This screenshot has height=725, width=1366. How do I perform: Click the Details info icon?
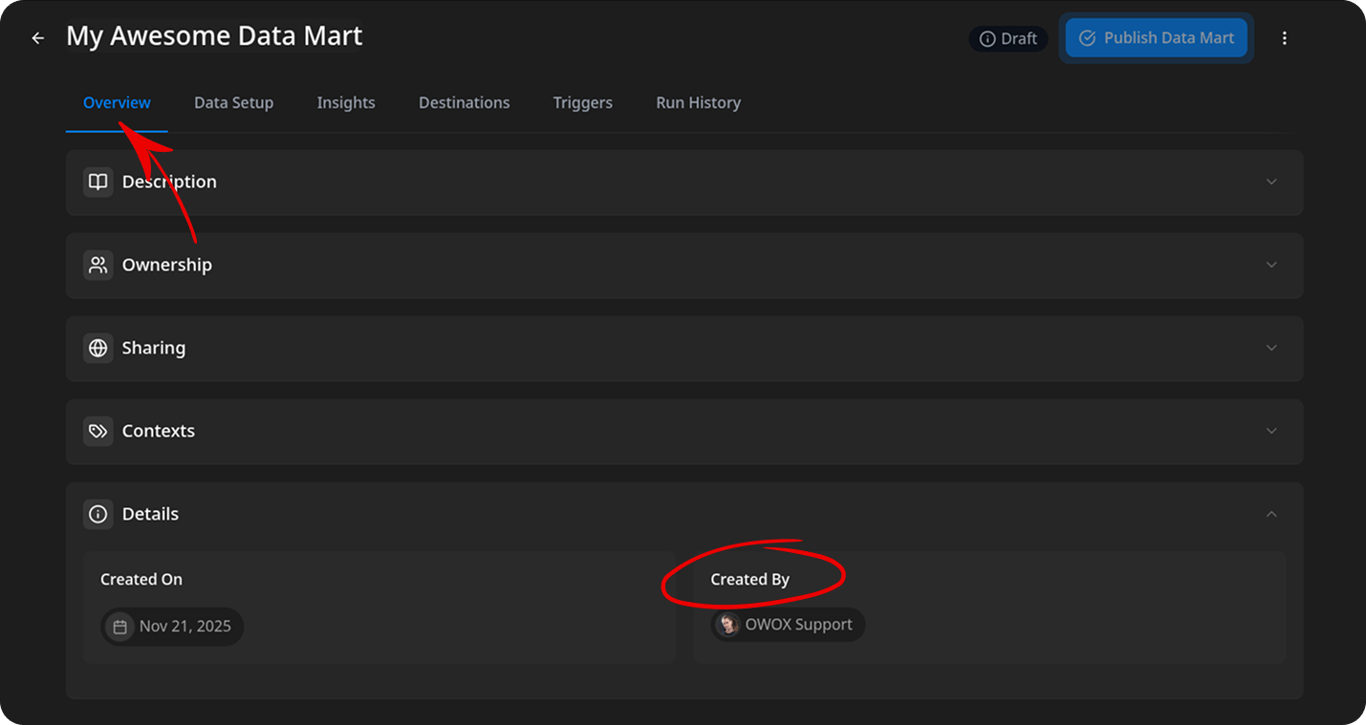(98, 514)
